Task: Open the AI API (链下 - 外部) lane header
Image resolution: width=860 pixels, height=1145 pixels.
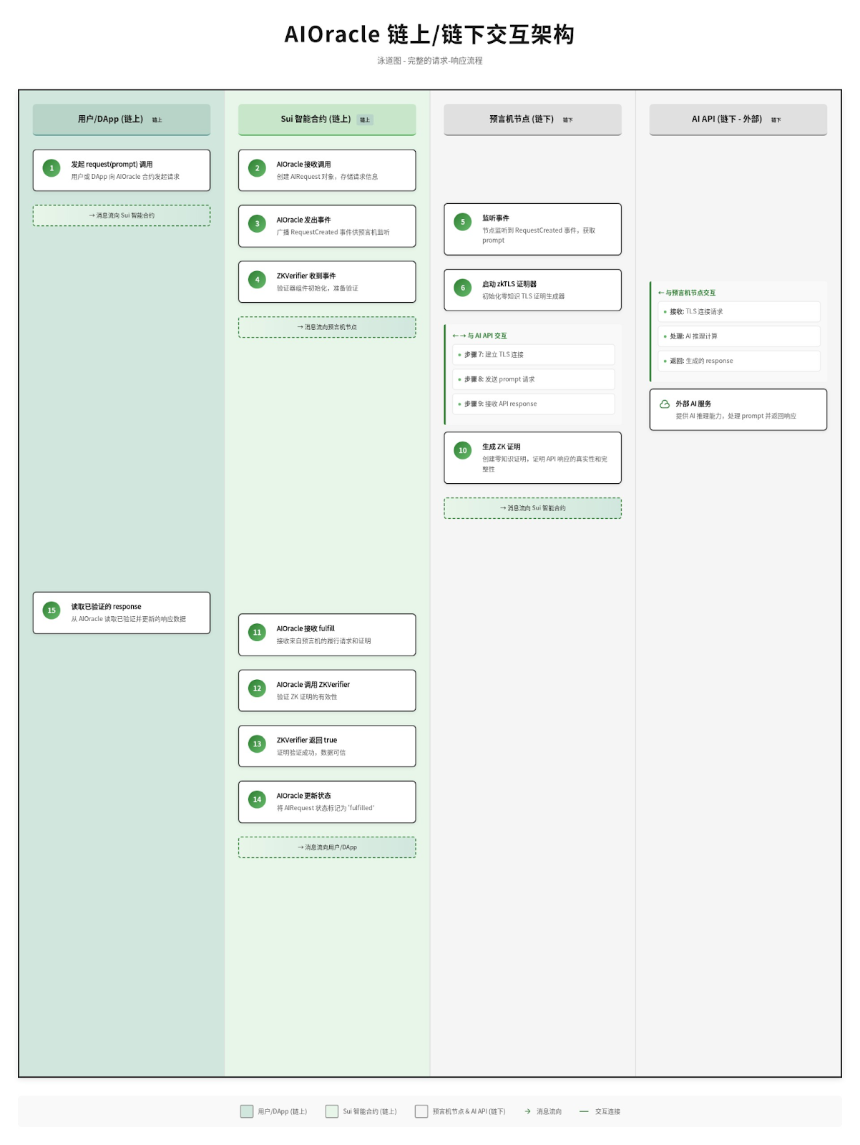Action: 737,119
